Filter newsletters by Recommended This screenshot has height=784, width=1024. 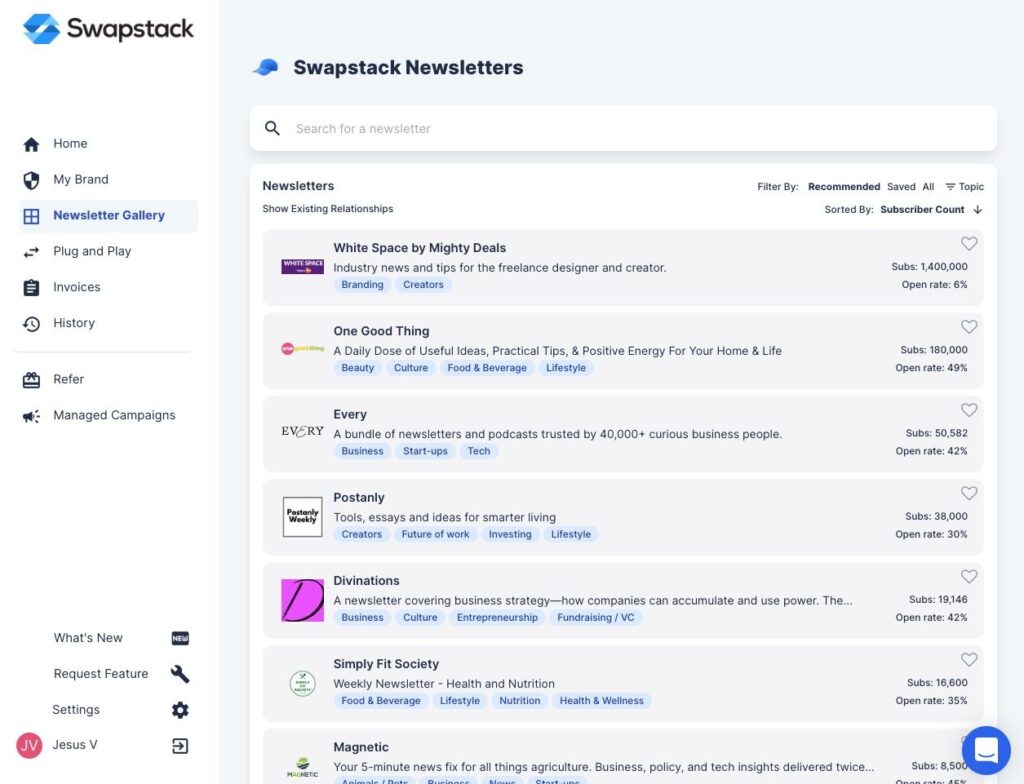[x=844, y=187]
